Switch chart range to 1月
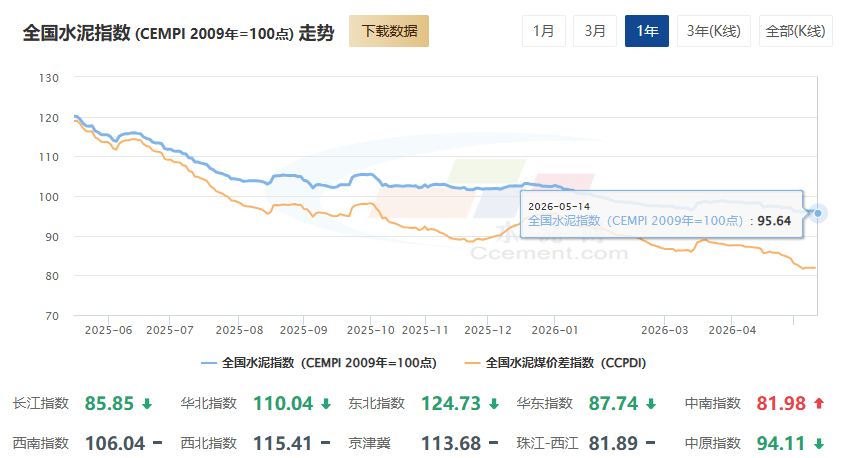The width and height of the screenshot is (844, 458). [544, 31]
